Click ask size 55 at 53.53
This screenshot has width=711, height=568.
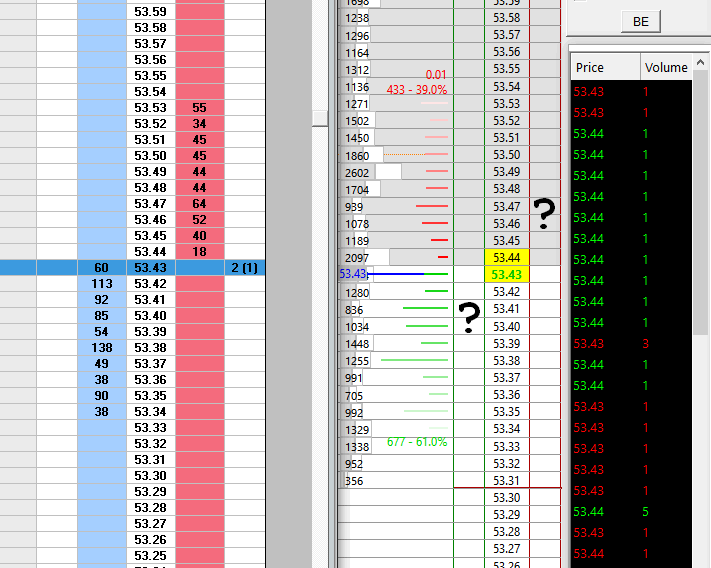pyautogui.click(x=200, y=107)
